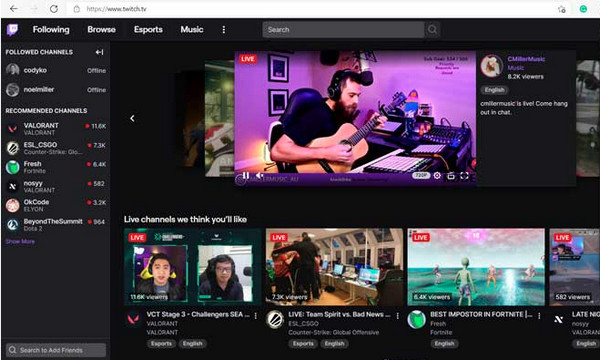Toggle theatre mode on the player
This screenshot has width=600, height=360.
click(x=451, y=176)
